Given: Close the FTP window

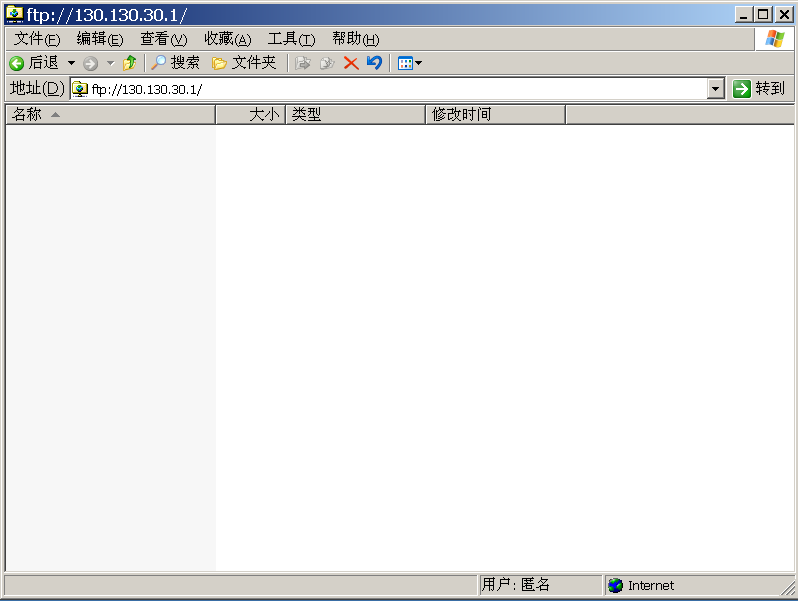Looking at the screenshot, I should (x=785, y=15).
